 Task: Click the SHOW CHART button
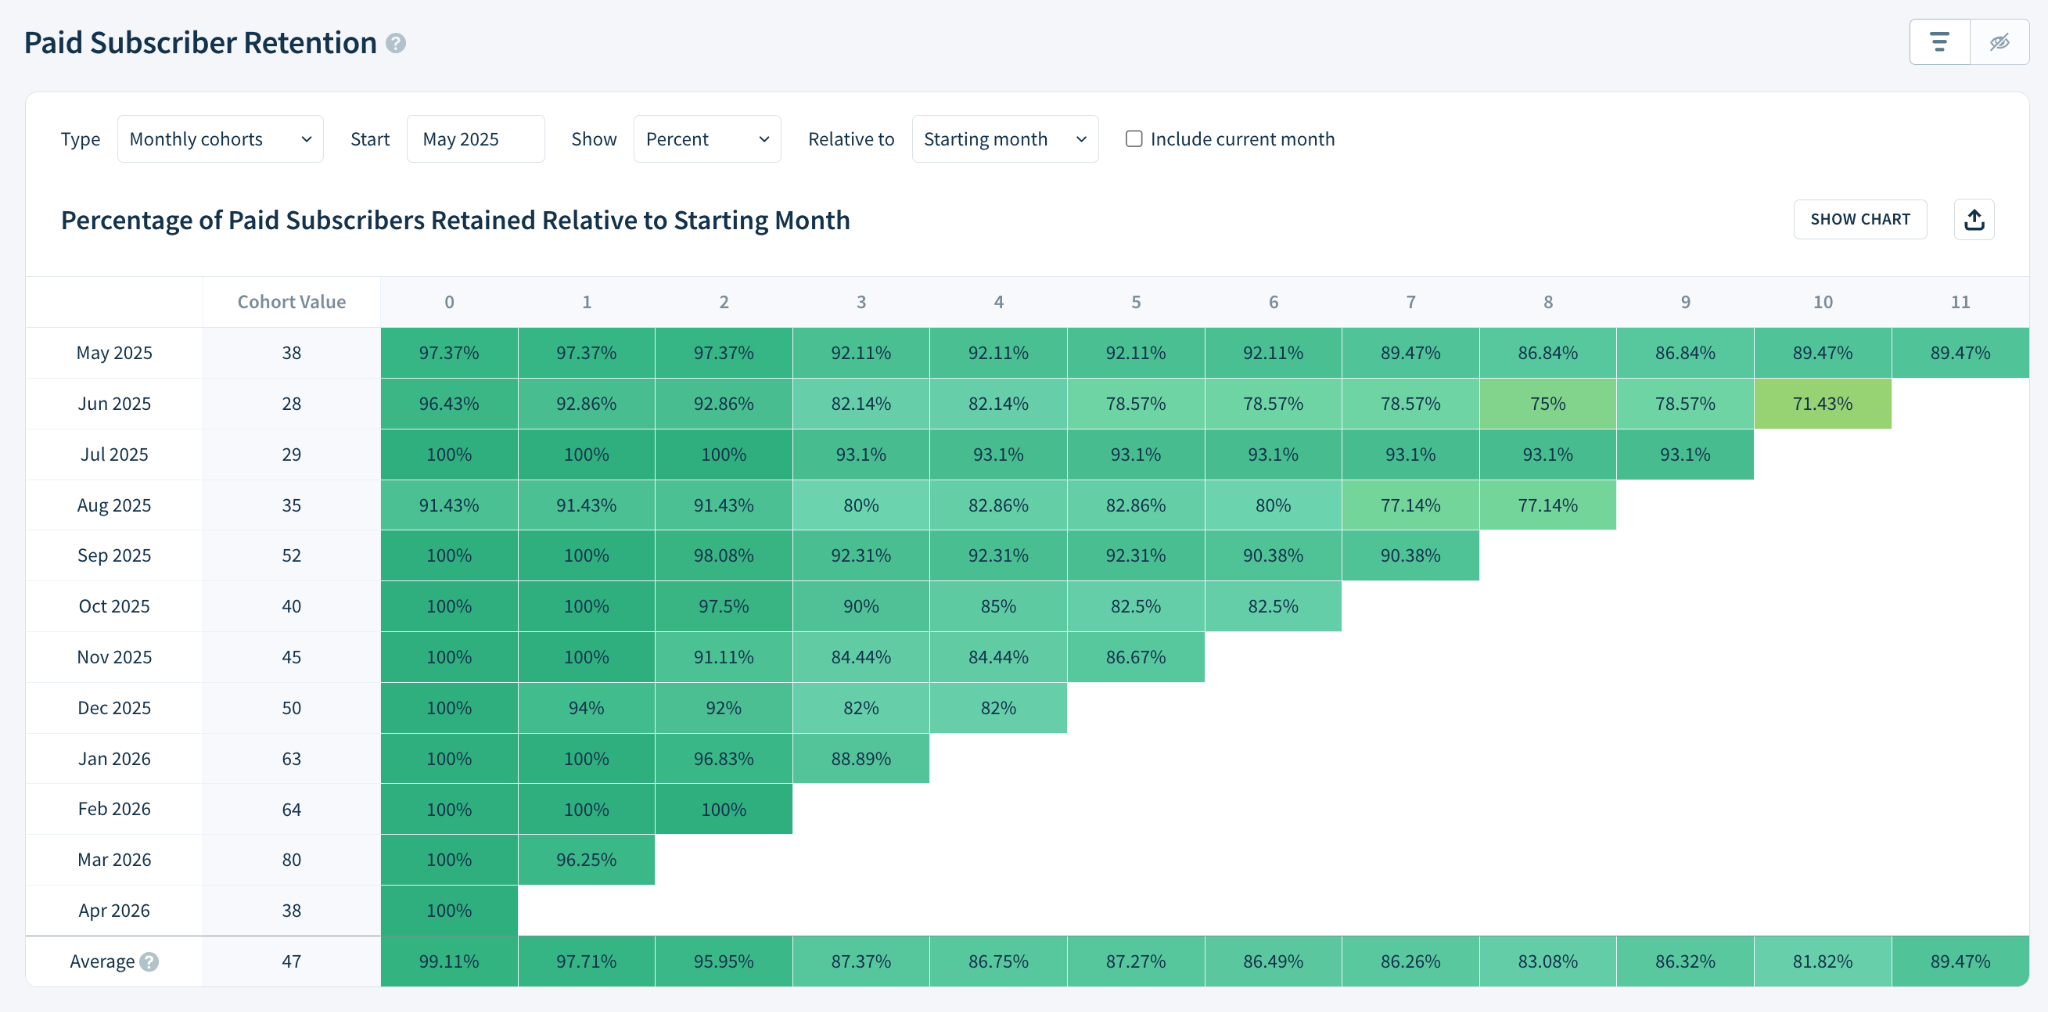1860,220
